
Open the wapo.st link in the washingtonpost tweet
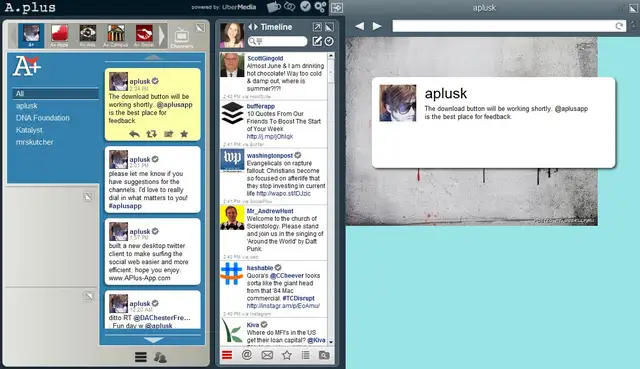click(283, 193)
